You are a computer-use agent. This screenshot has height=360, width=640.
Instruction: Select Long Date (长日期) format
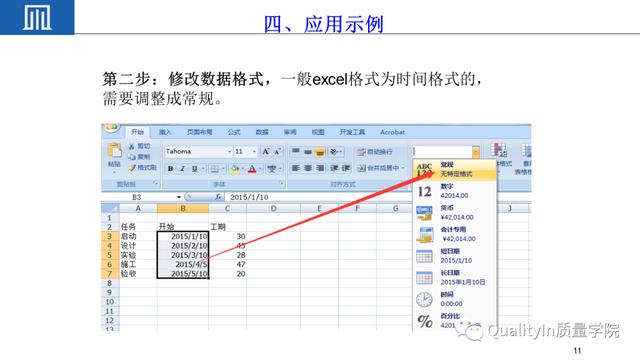[x=455, y=278]
